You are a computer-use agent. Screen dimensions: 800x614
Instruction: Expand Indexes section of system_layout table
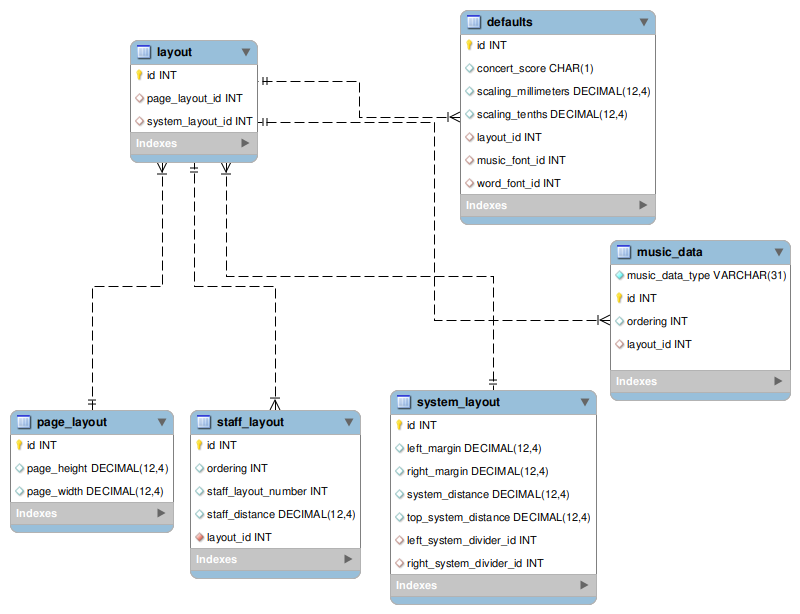click(x=583, y=585)
